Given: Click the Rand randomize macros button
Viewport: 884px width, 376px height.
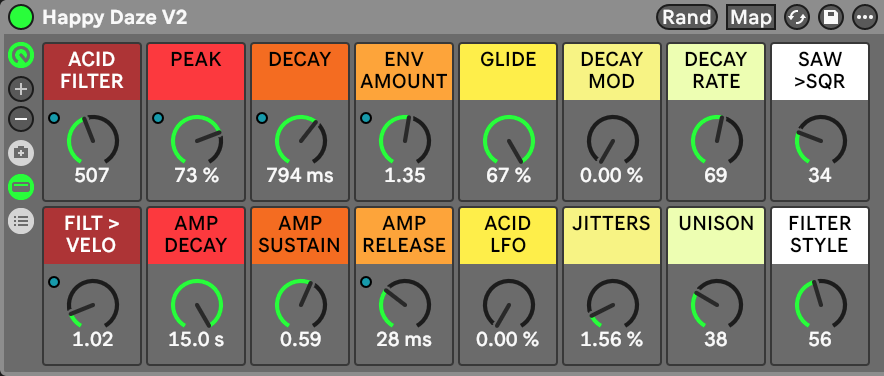Looking at the screenshot, I should (687, 17).
